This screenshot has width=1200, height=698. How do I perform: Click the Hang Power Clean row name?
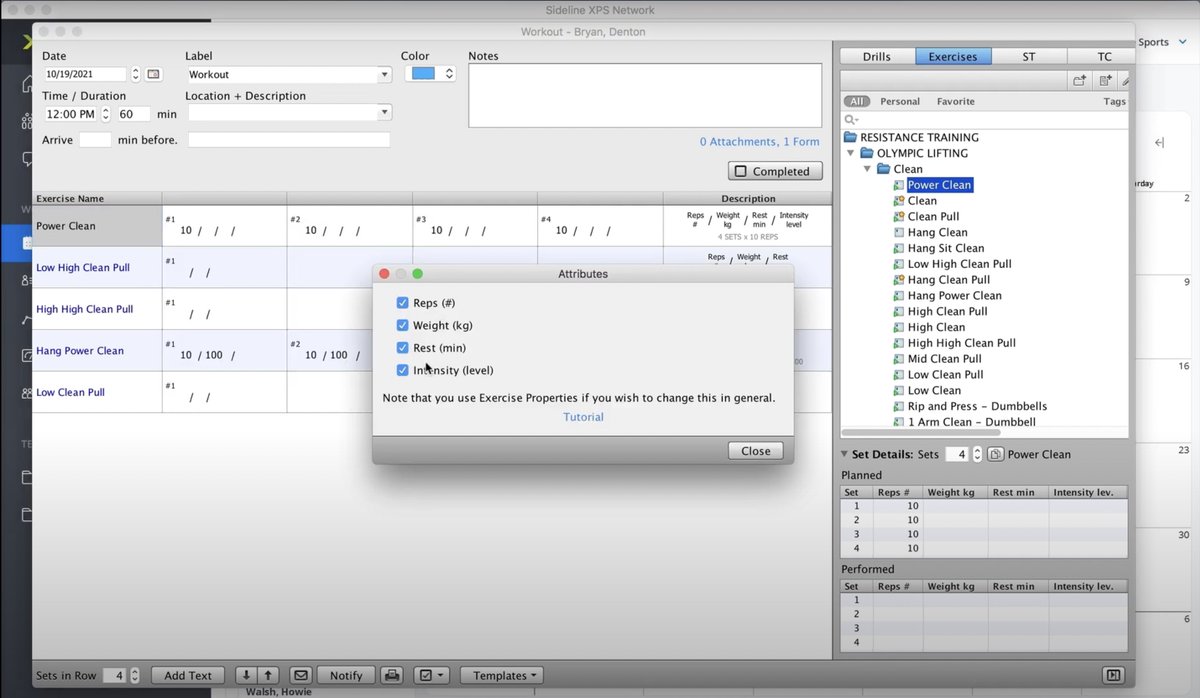tap(80, 351)
